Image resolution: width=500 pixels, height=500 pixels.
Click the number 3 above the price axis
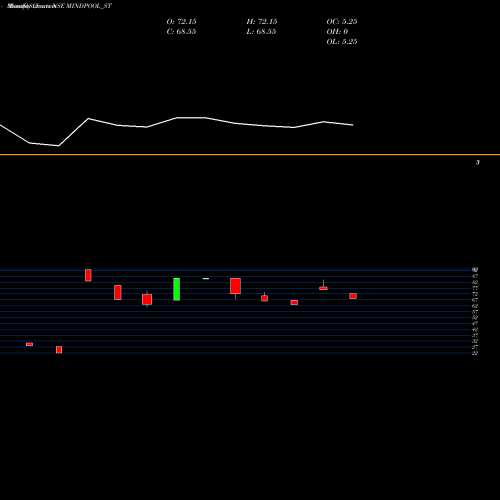[x=478, y=162]
